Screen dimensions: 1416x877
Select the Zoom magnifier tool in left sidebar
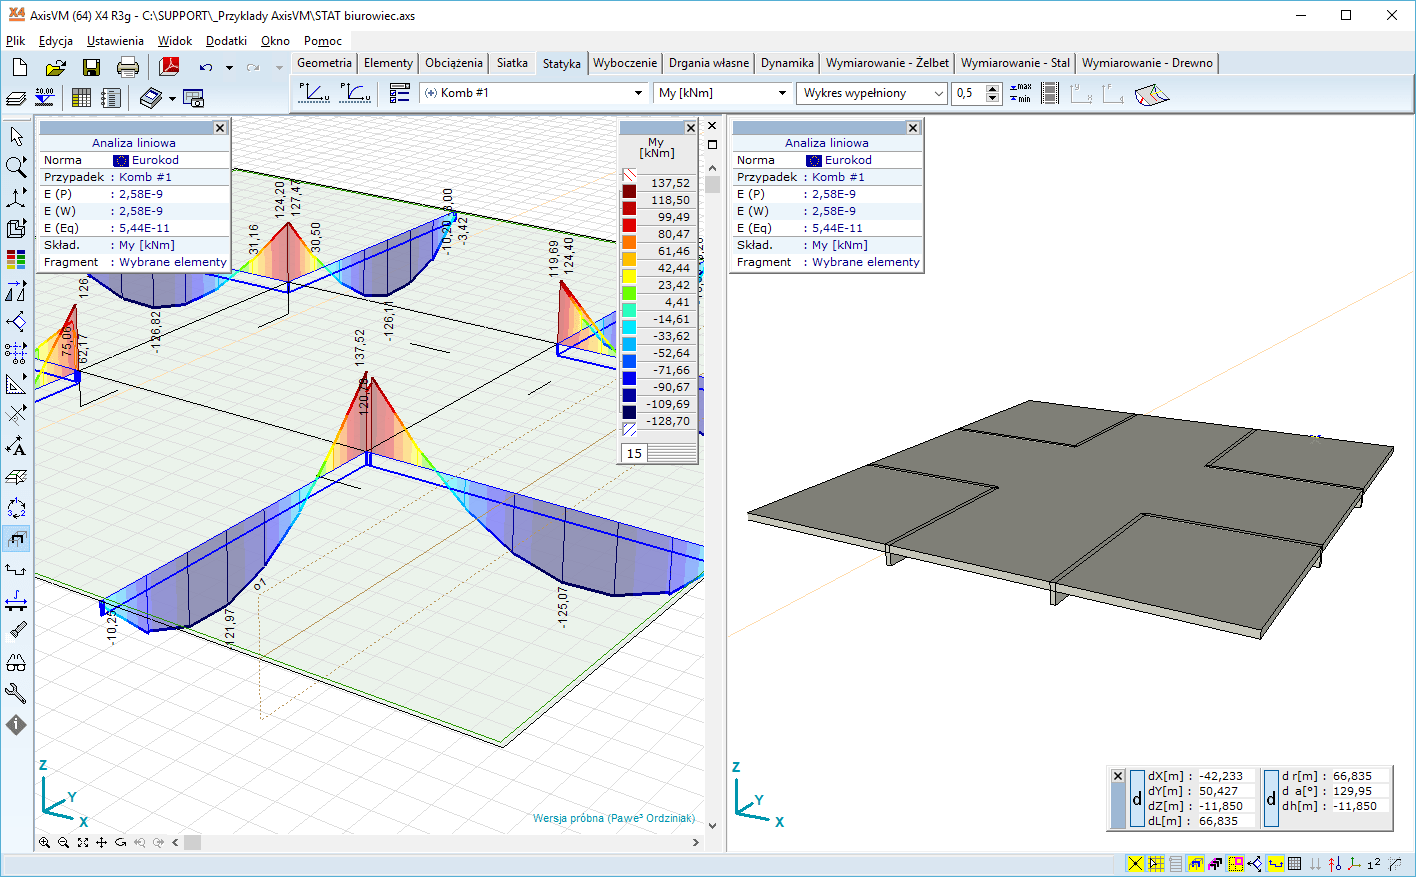tap(16, 167)
